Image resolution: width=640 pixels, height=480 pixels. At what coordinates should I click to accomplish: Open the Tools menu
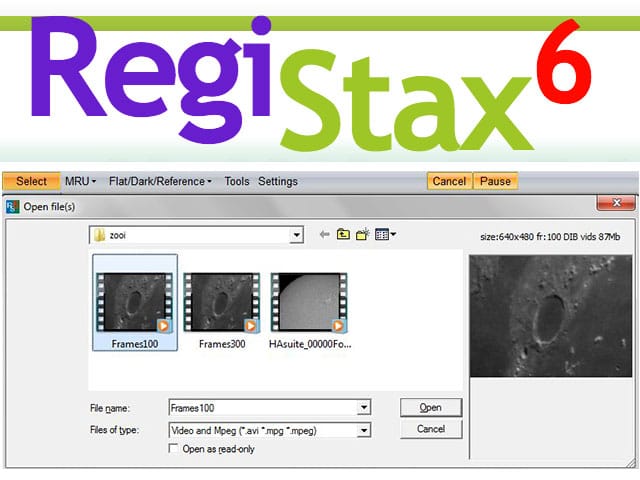237,181
